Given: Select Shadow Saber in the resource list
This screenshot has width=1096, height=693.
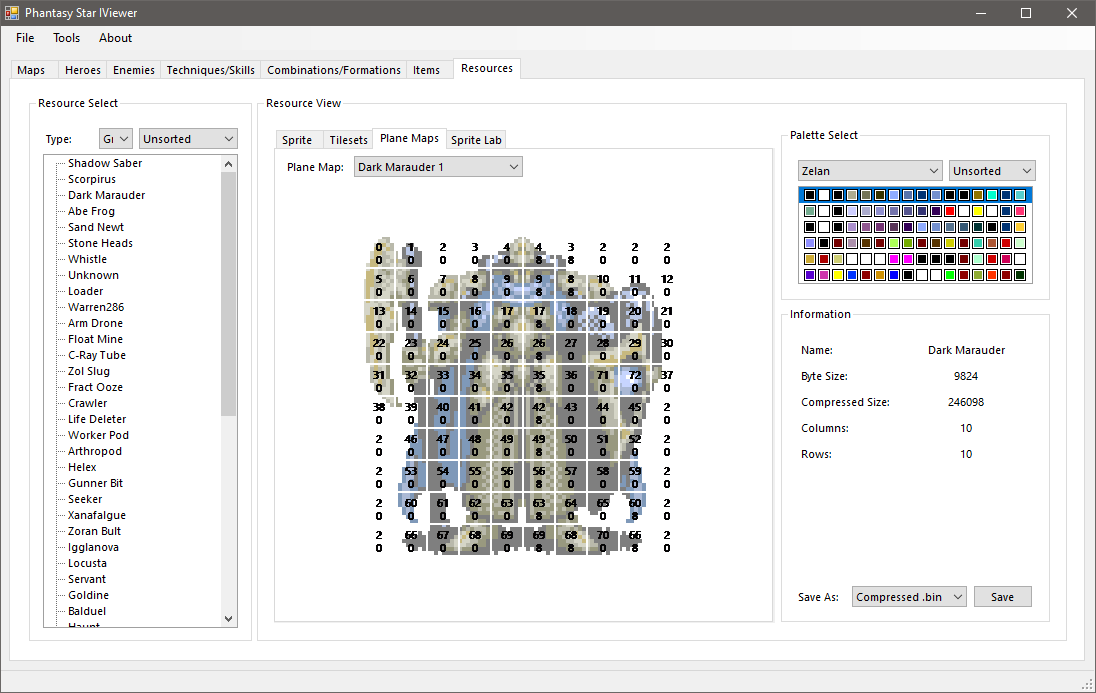Looking at the screenshot, I should (x=105, y=163).
